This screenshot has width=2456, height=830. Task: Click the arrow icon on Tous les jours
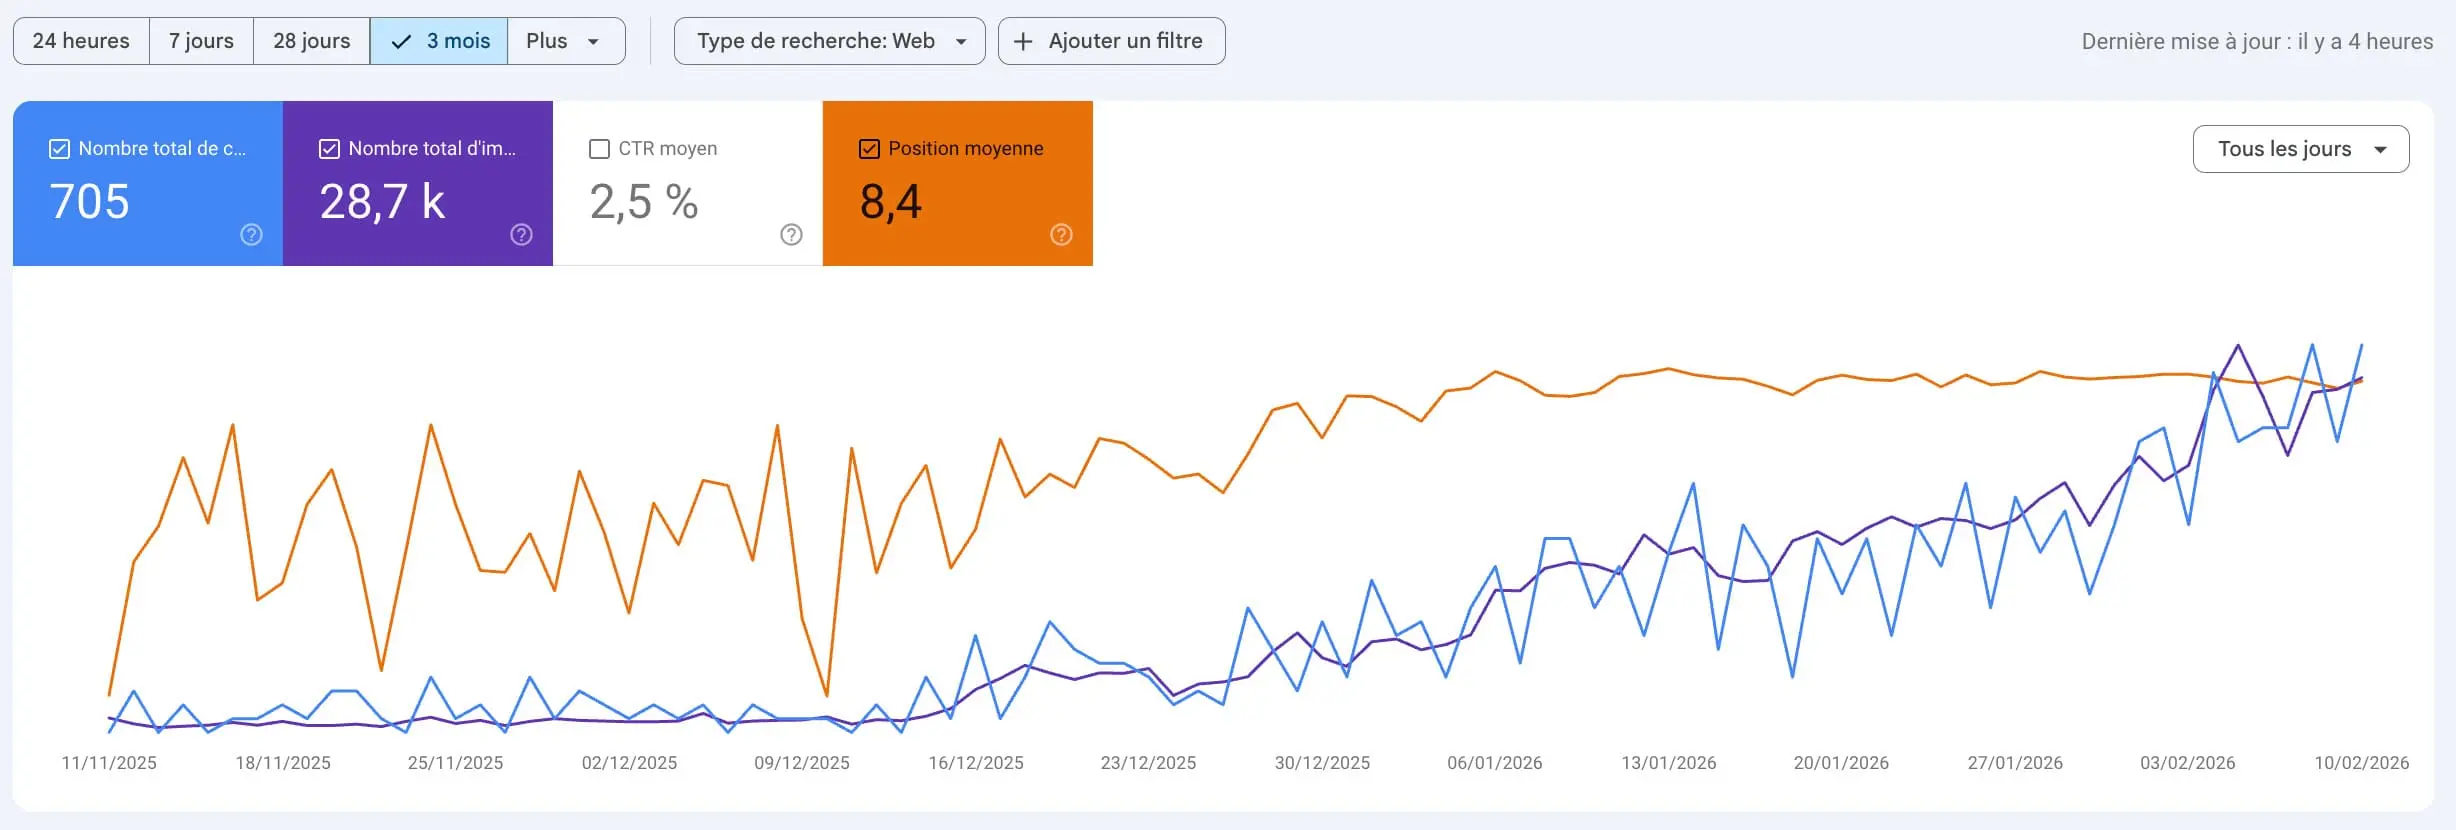click(2381, 148)
